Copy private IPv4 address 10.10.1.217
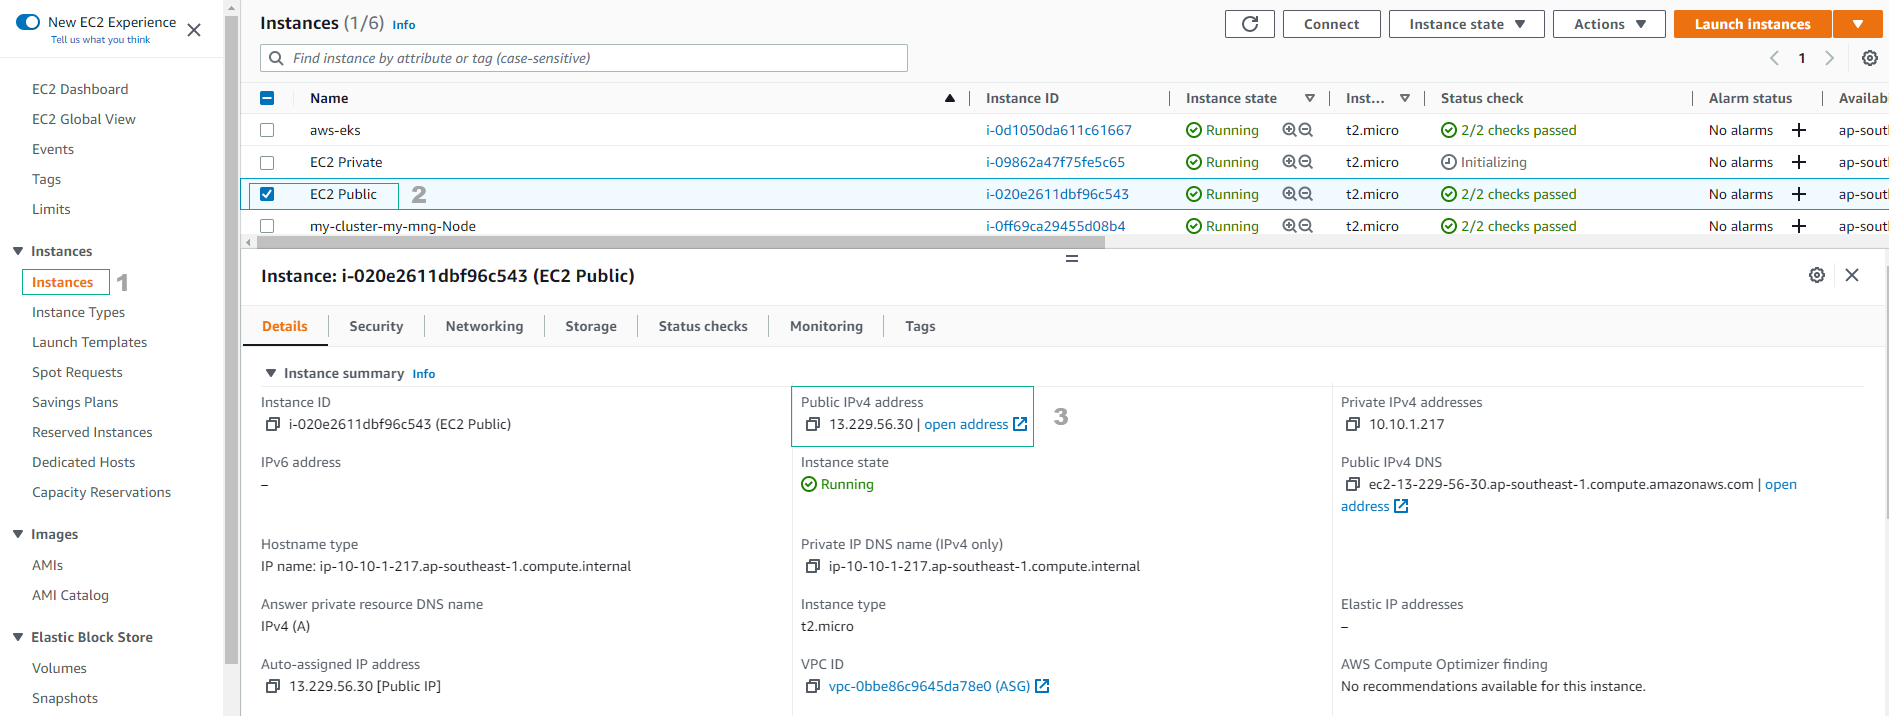The height and width of the screenshot is (716, 1889). click(1352, 424)
